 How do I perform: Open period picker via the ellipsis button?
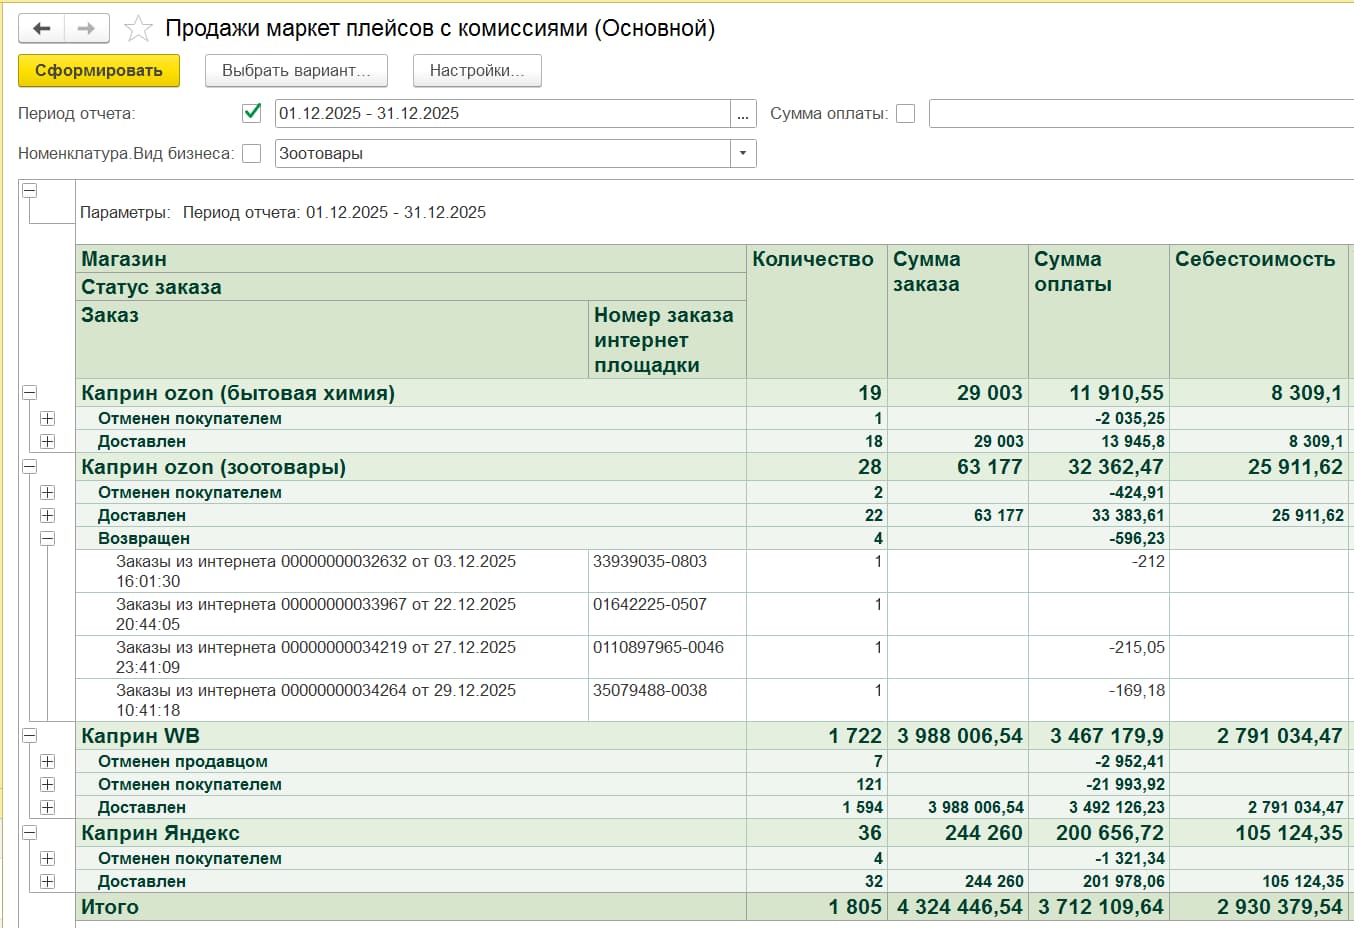743,114
